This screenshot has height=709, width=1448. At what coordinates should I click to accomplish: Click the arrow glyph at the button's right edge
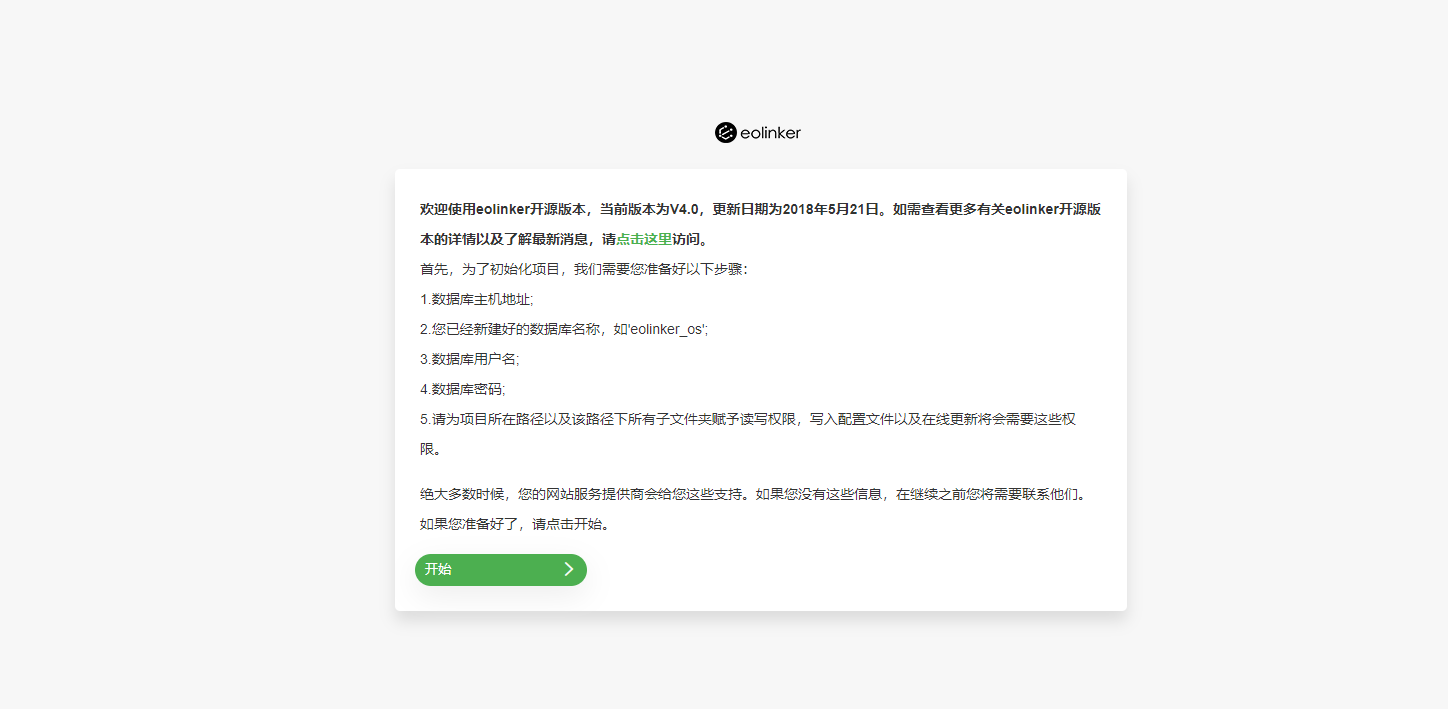570,569
